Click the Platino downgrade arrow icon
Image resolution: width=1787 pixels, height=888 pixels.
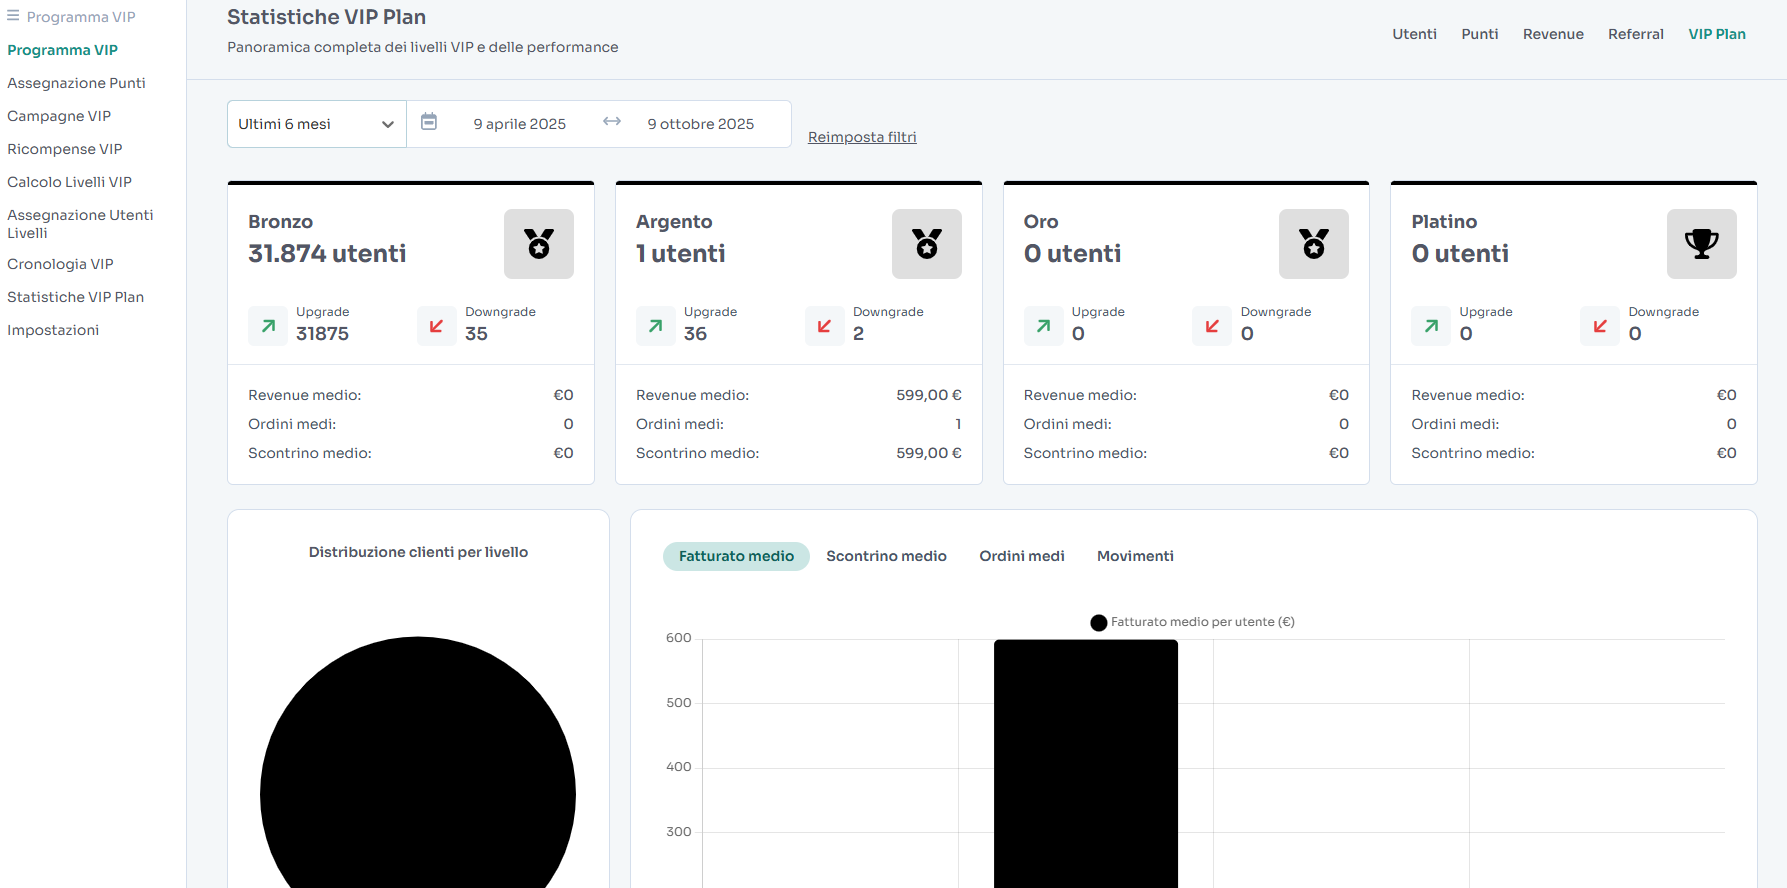[x=1600, y=326]
